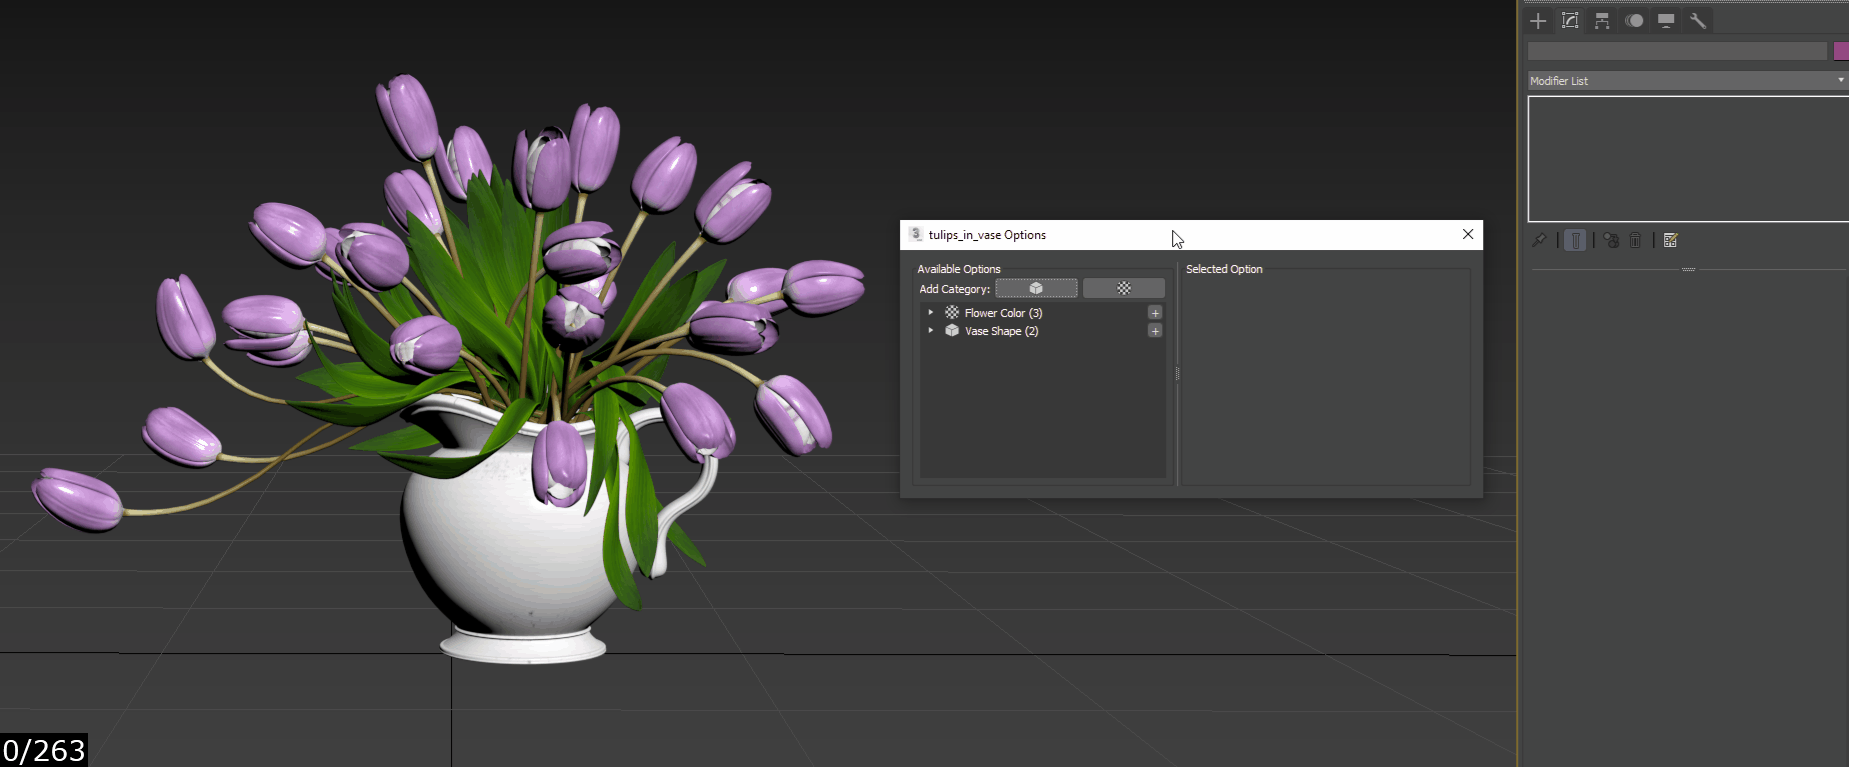Open Configure Modifier Sets icon
The image size is (1849, 767).
click(x=1671, y=240)
